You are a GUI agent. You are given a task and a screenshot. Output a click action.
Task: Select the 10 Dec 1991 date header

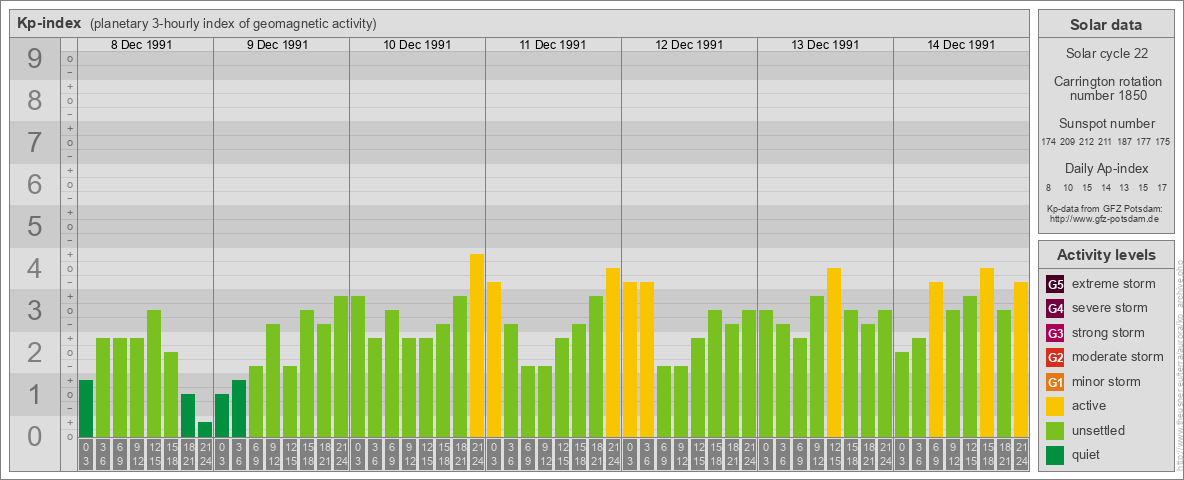(417, 45)
